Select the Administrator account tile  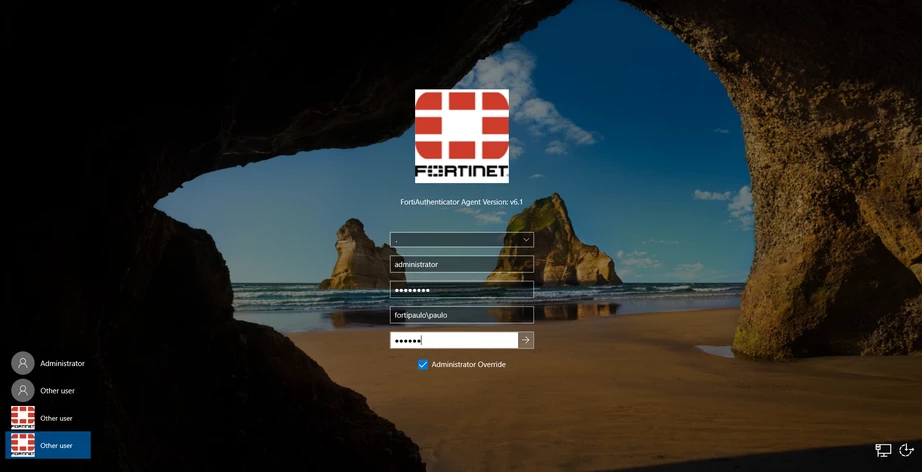pos(48,363)
